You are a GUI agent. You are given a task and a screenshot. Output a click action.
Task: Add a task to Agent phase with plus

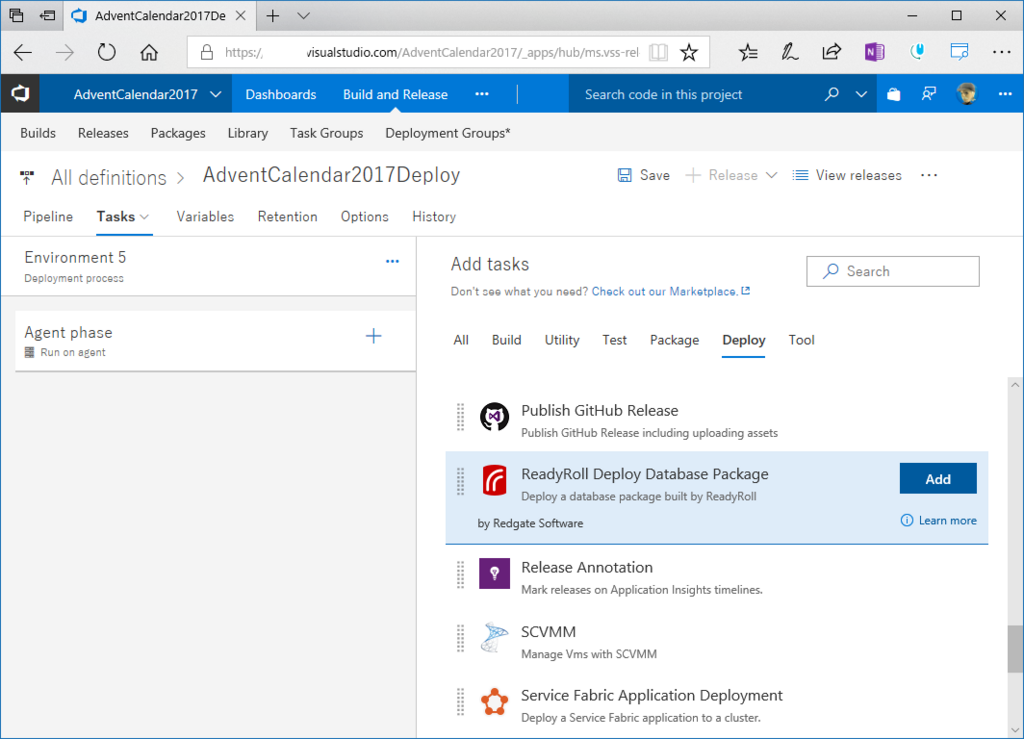[374, 336]
